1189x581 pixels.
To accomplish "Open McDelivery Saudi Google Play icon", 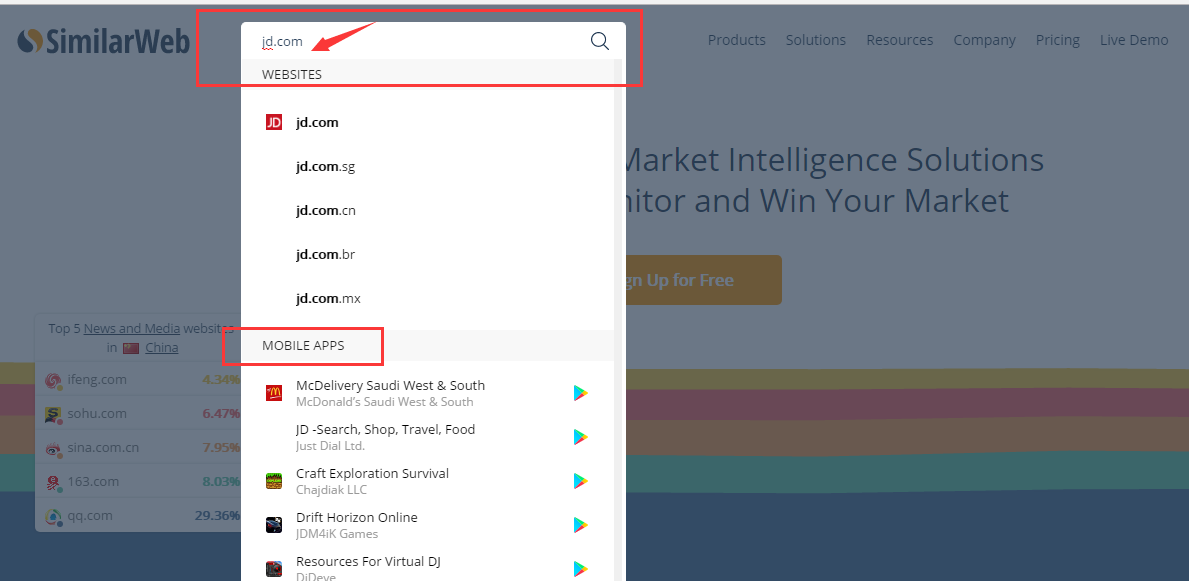I will [x=581, y=393].
